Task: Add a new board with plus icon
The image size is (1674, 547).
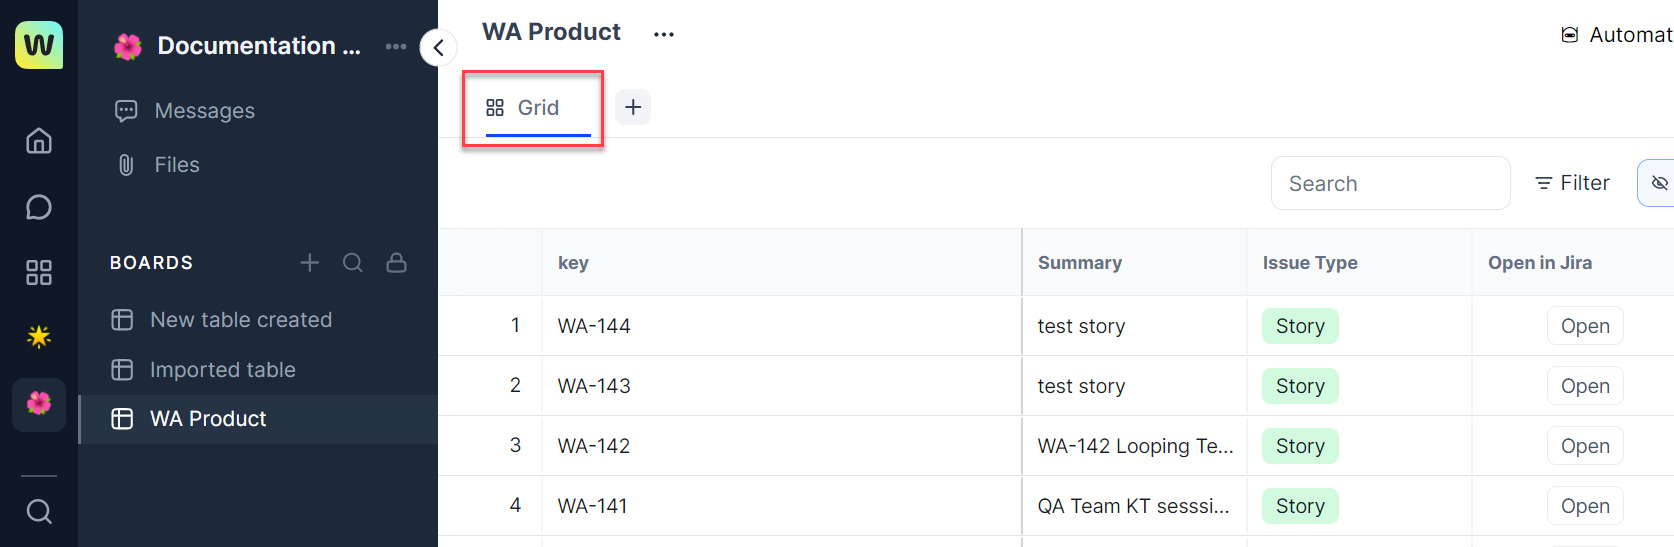Action: pos(310,262)
